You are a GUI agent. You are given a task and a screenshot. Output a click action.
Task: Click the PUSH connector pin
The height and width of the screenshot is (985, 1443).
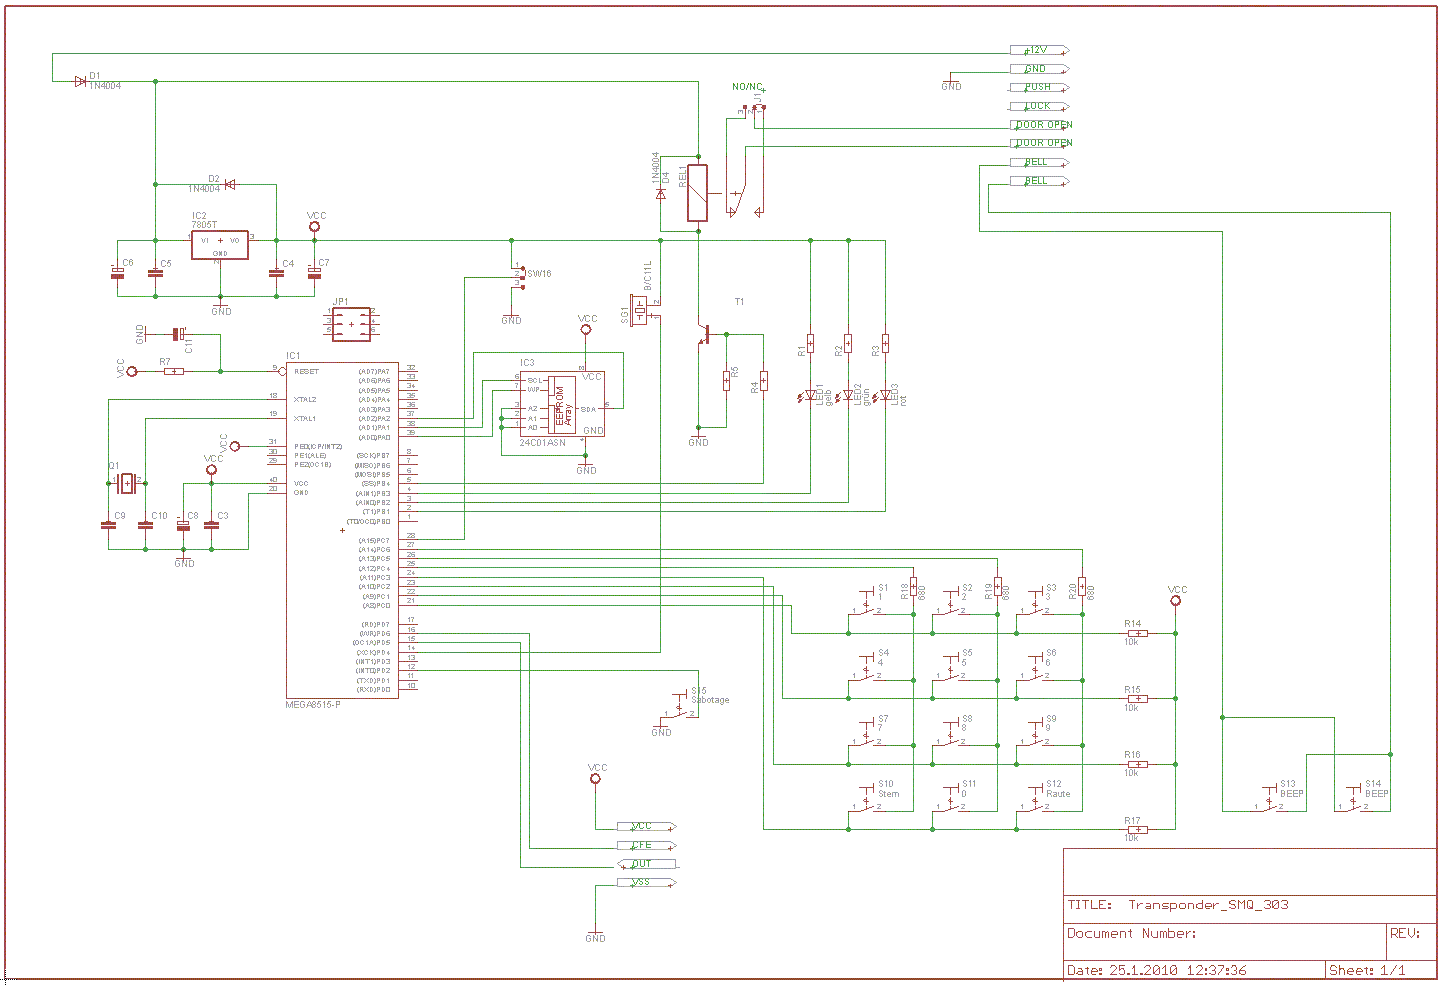coord(1040,87)
